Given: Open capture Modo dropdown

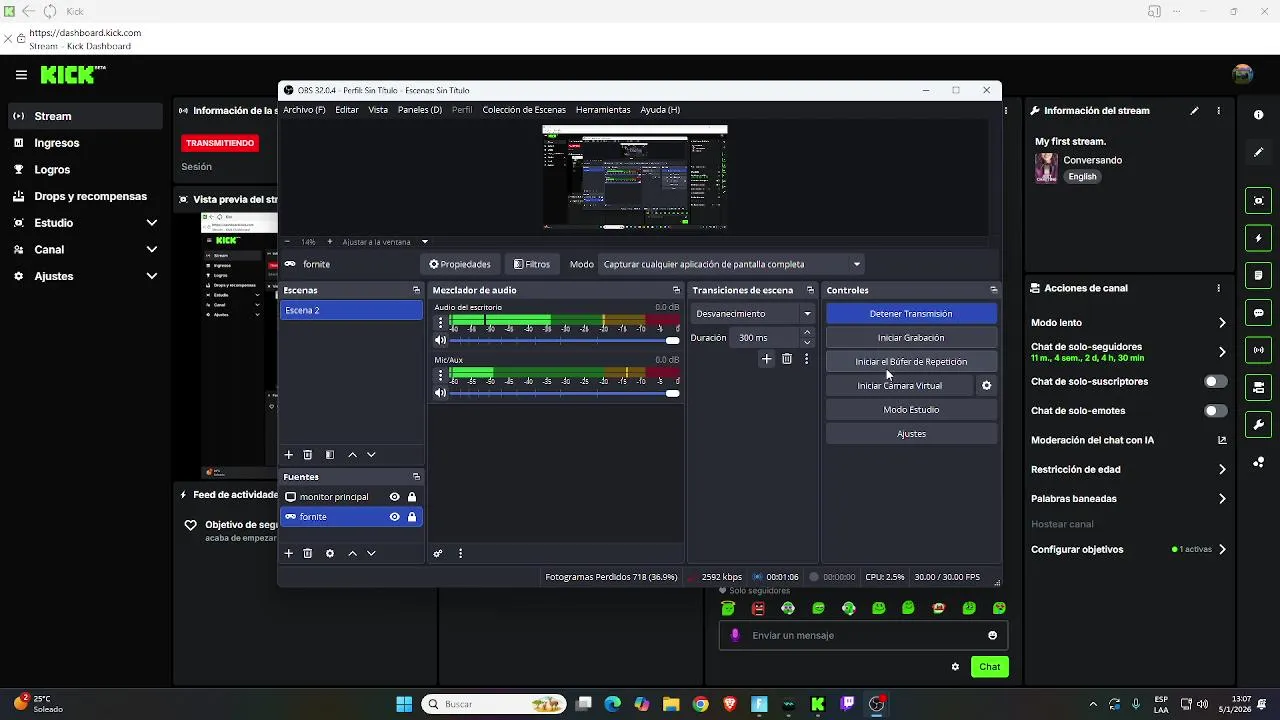Looking at the screenshot, I should coord(731,265).
